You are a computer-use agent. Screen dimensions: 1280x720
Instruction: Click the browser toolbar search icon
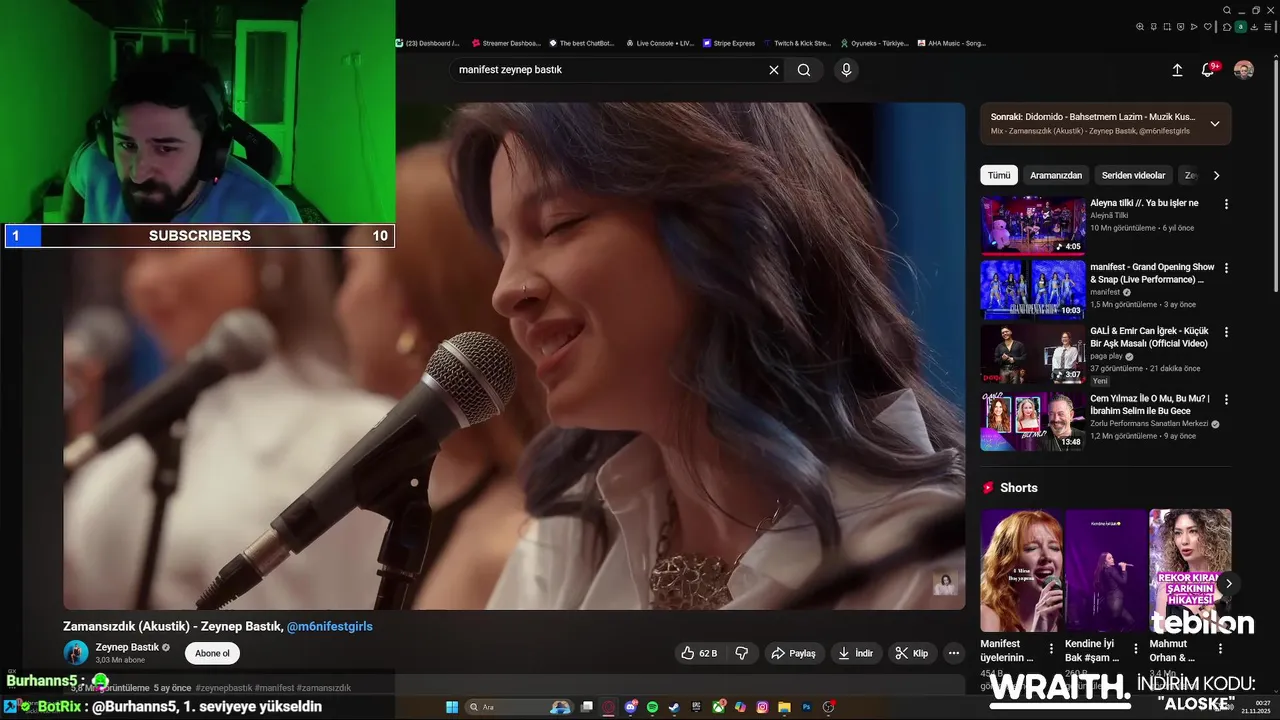tap(1140, 27)
